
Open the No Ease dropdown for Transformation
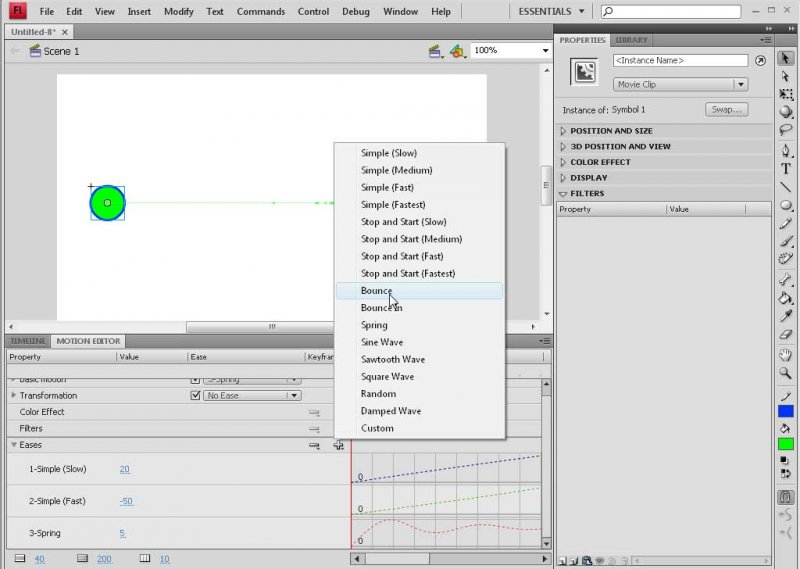(252, 395)
